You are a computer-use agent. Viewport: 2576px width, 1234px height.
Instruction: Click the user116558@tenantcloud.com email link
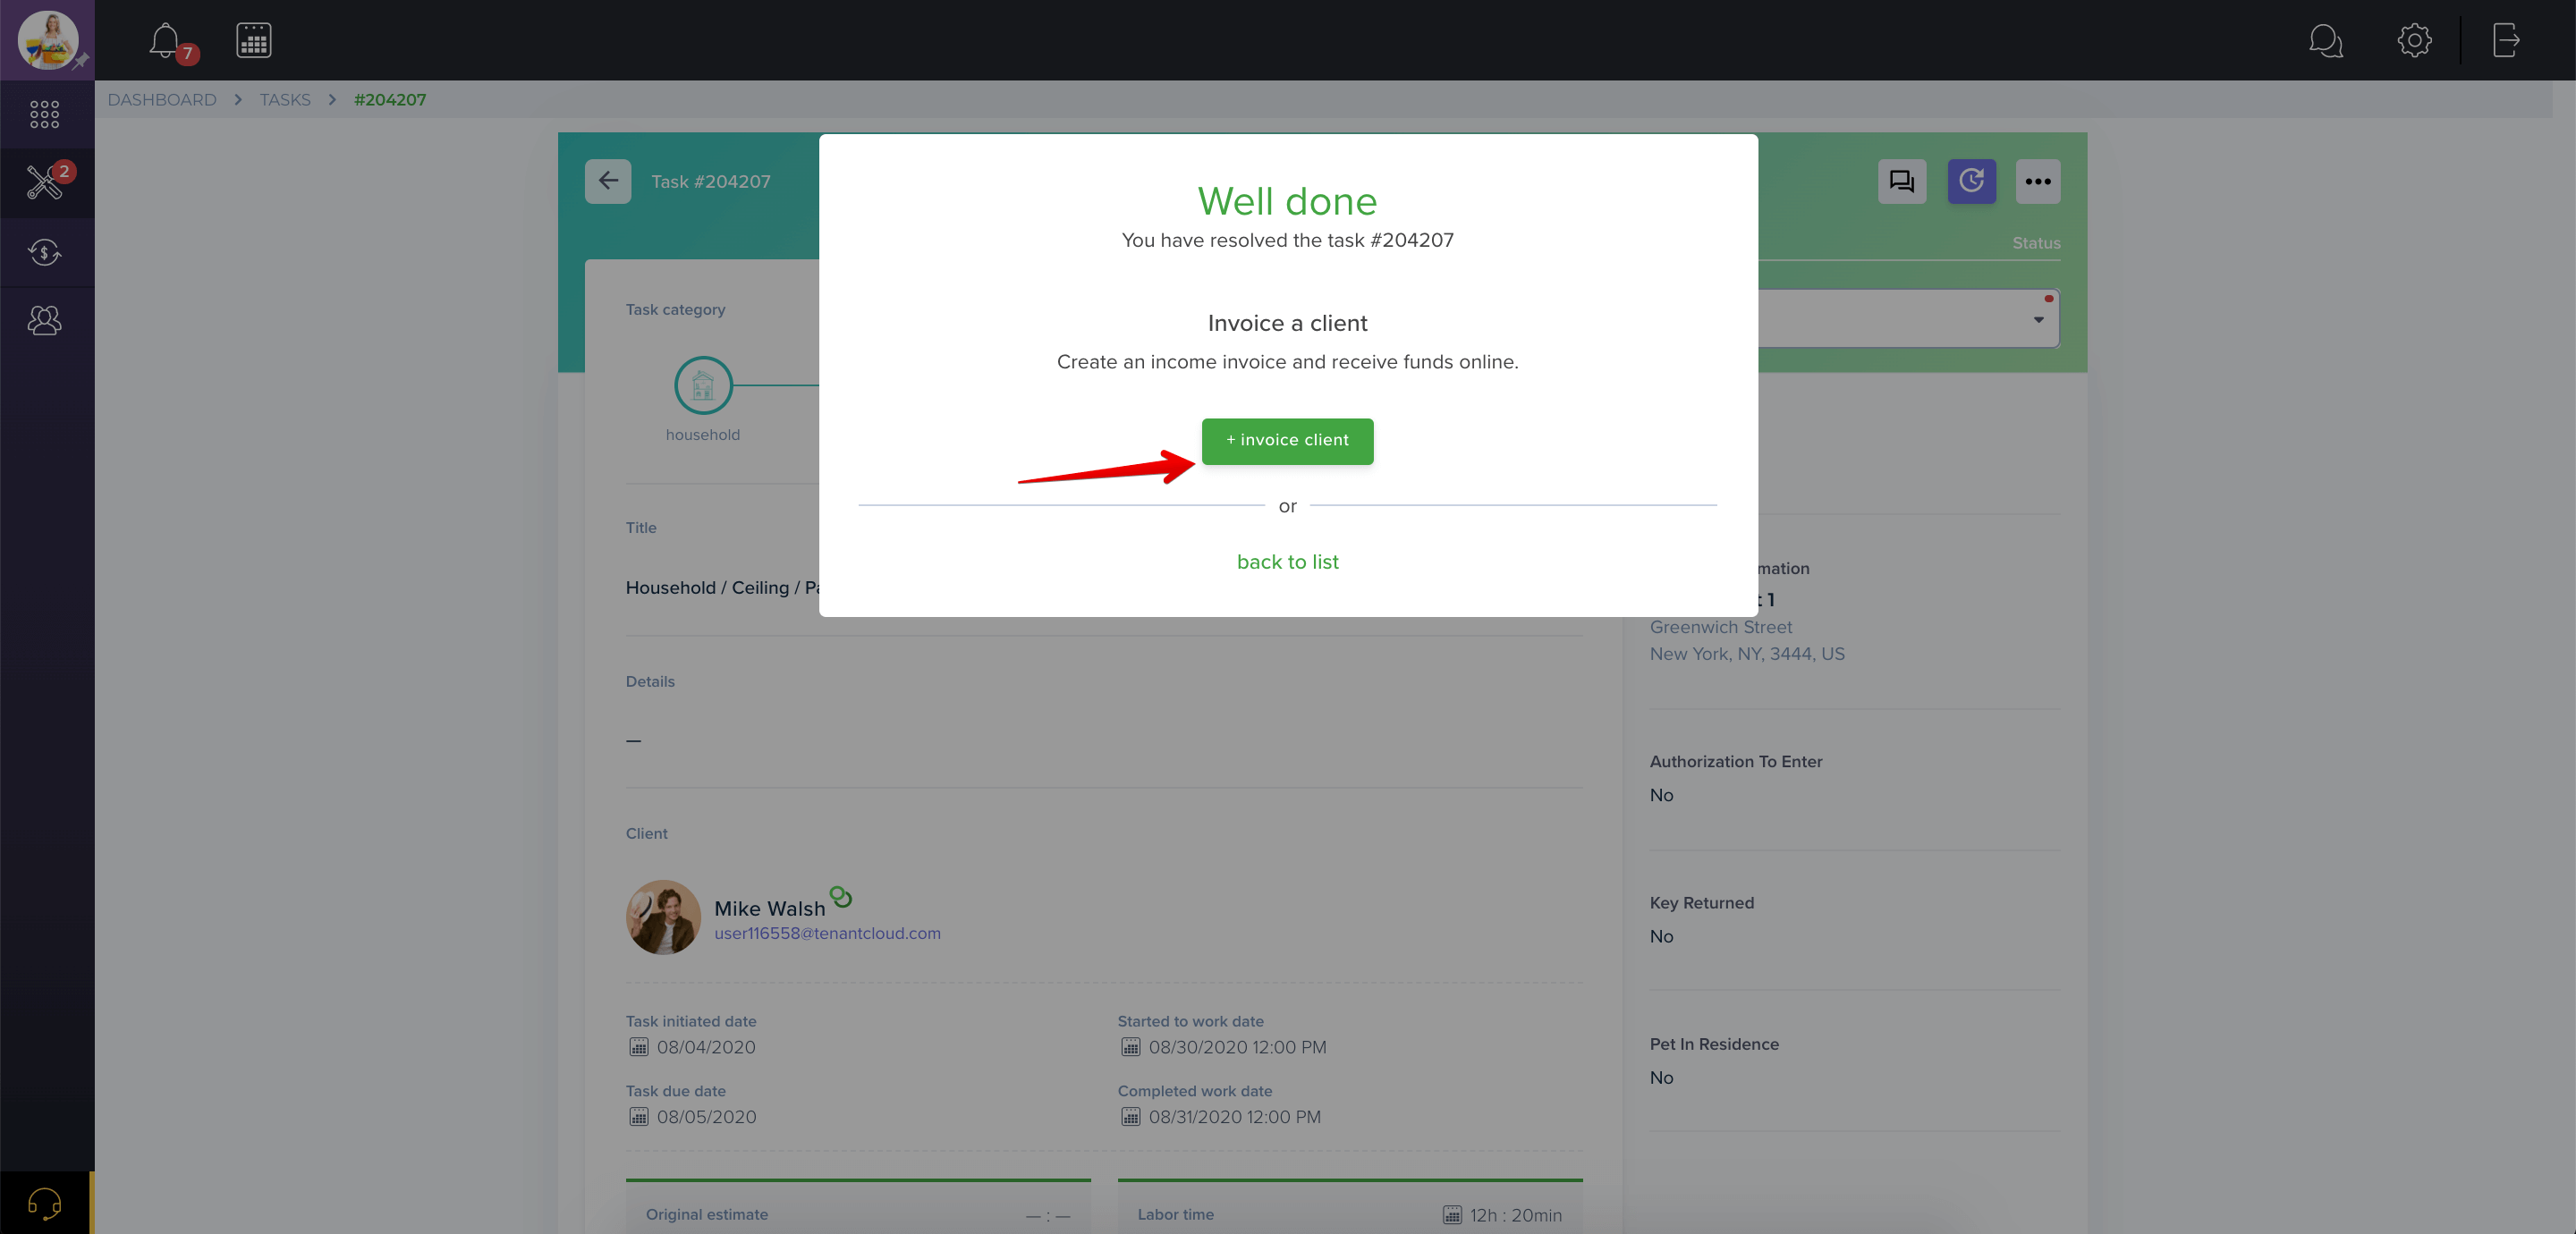827,933
